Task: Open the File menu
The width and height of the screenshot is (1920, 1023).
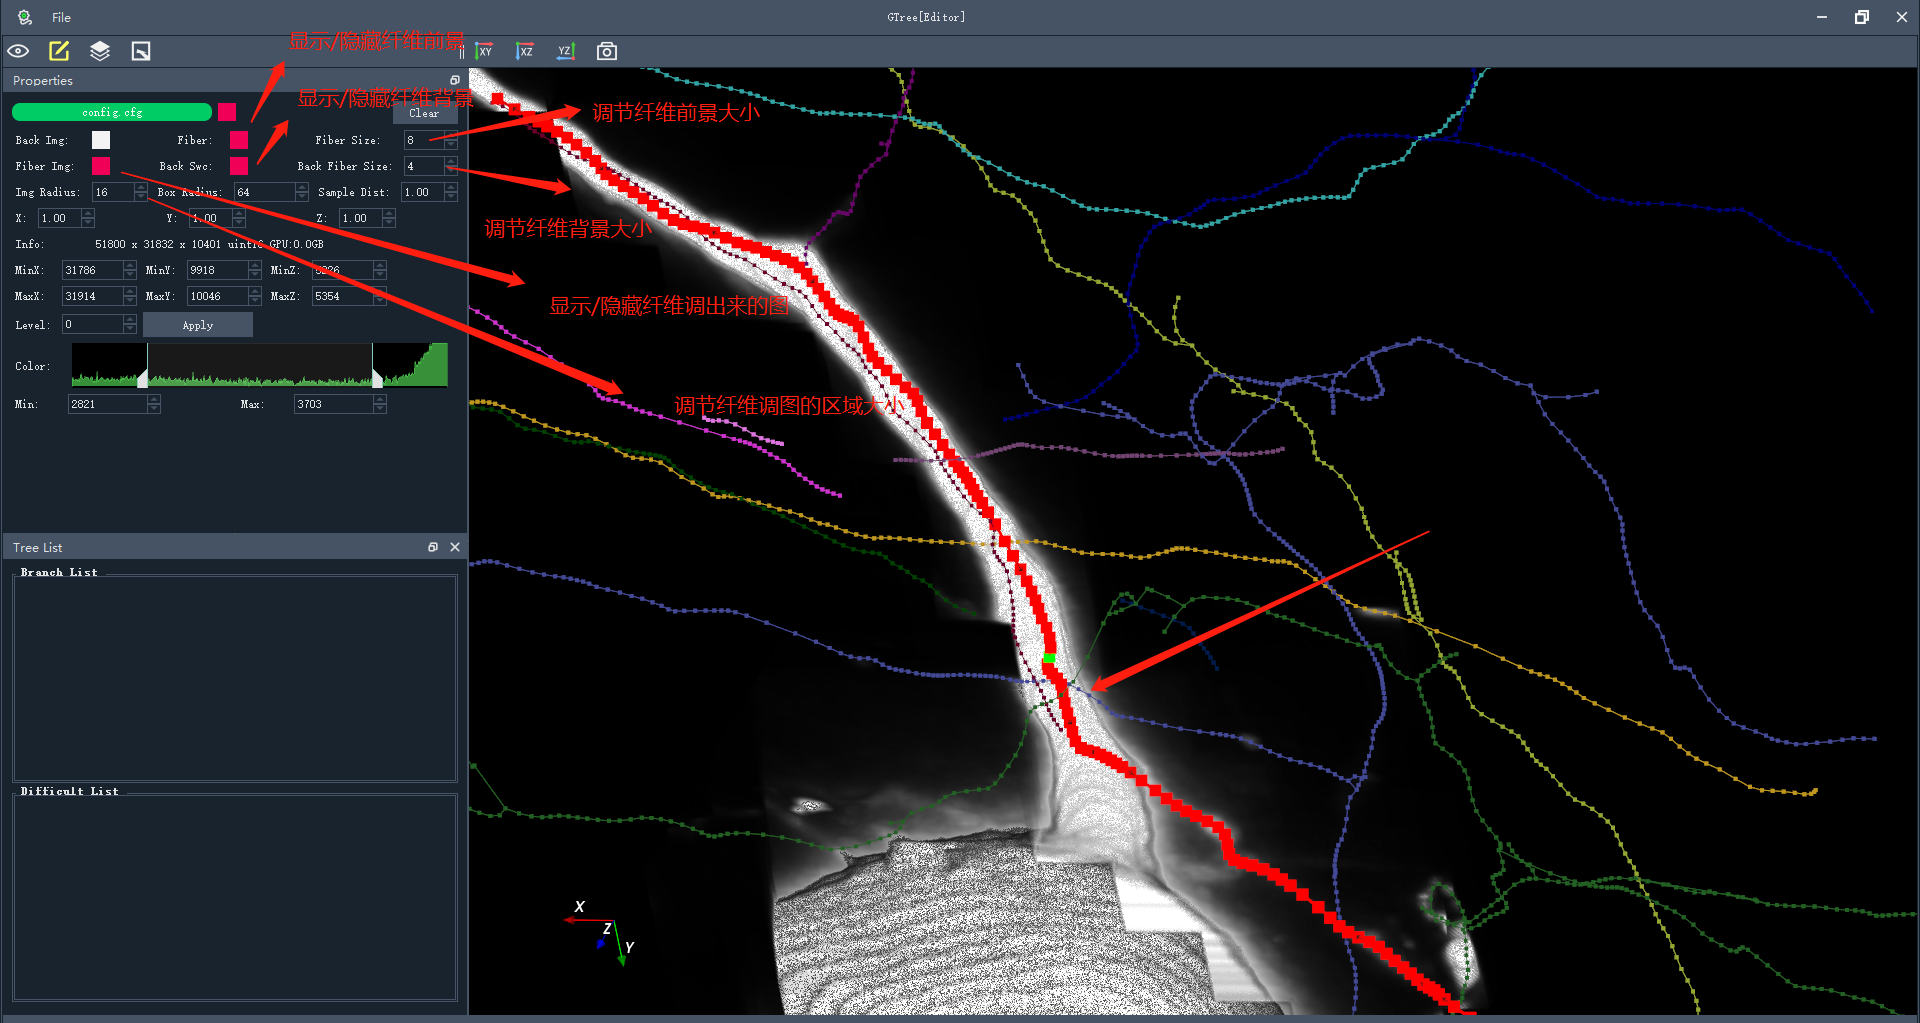Action: click(61, 17)
